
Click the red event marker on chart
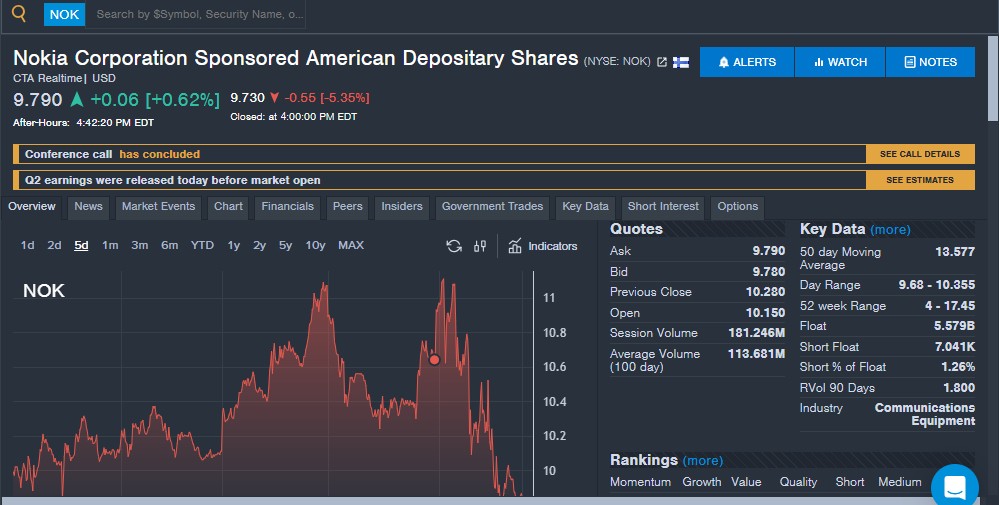[x=435, y=360]
